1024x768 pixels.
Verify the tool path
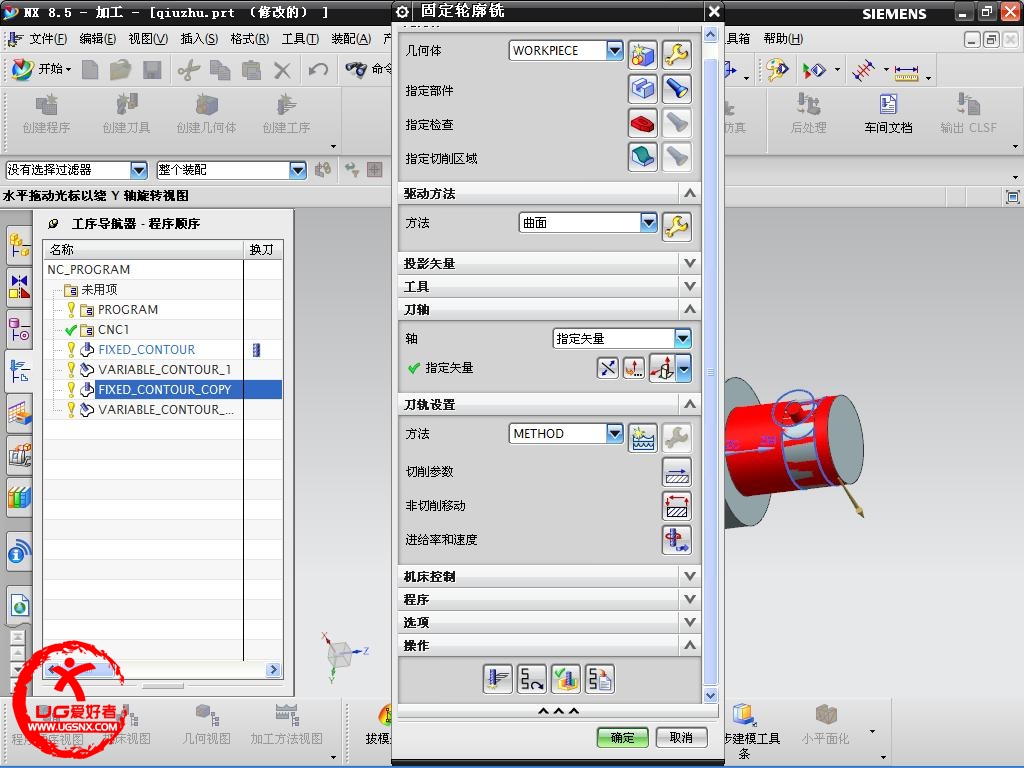[x=566, y=679]
